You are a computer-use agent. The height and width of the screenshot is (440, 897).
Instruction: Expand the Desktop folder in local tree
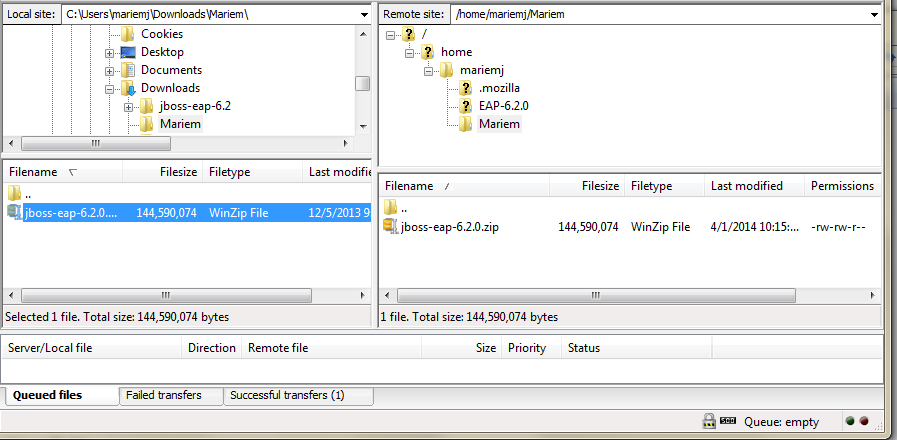pos(109,53)
